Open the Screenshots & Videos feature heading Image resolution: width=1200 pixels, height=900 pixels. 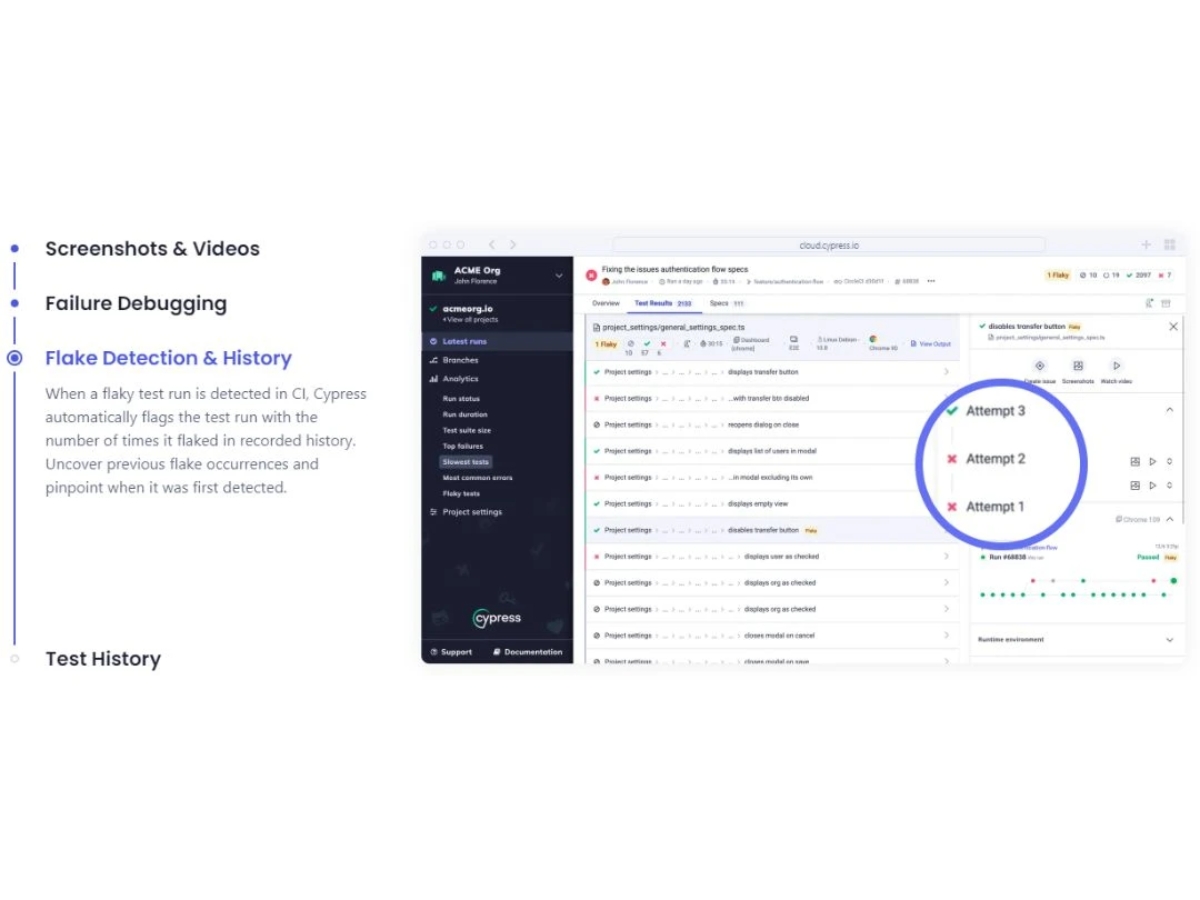pos(152,249)
